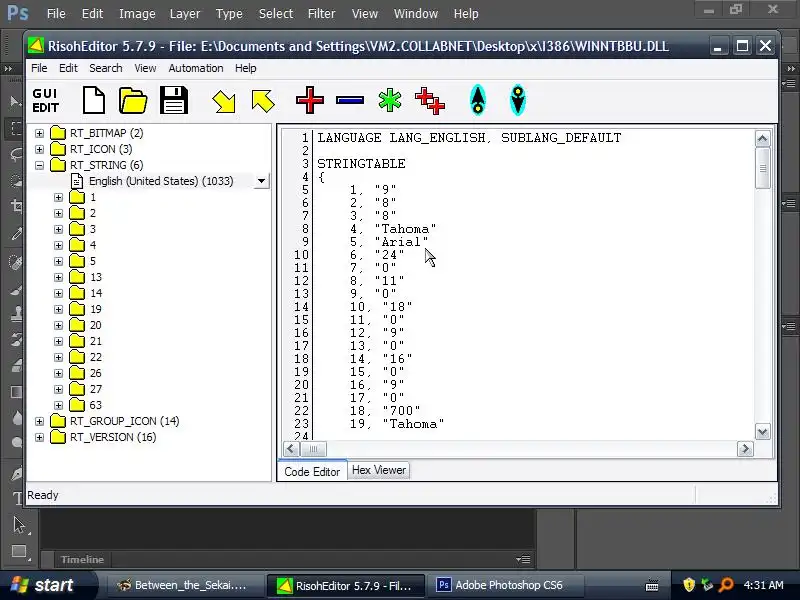Add resource with the red plus icon

pos(310,100)
